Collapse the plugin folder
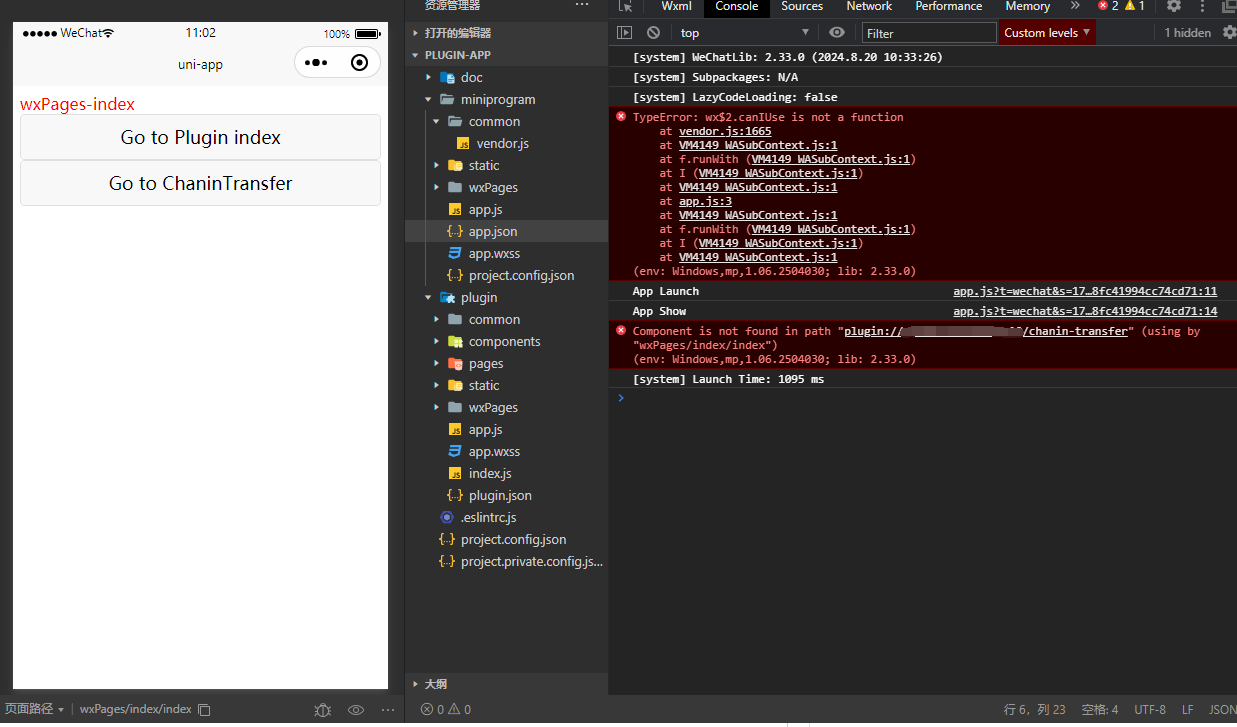 click(x=429, y=297)
